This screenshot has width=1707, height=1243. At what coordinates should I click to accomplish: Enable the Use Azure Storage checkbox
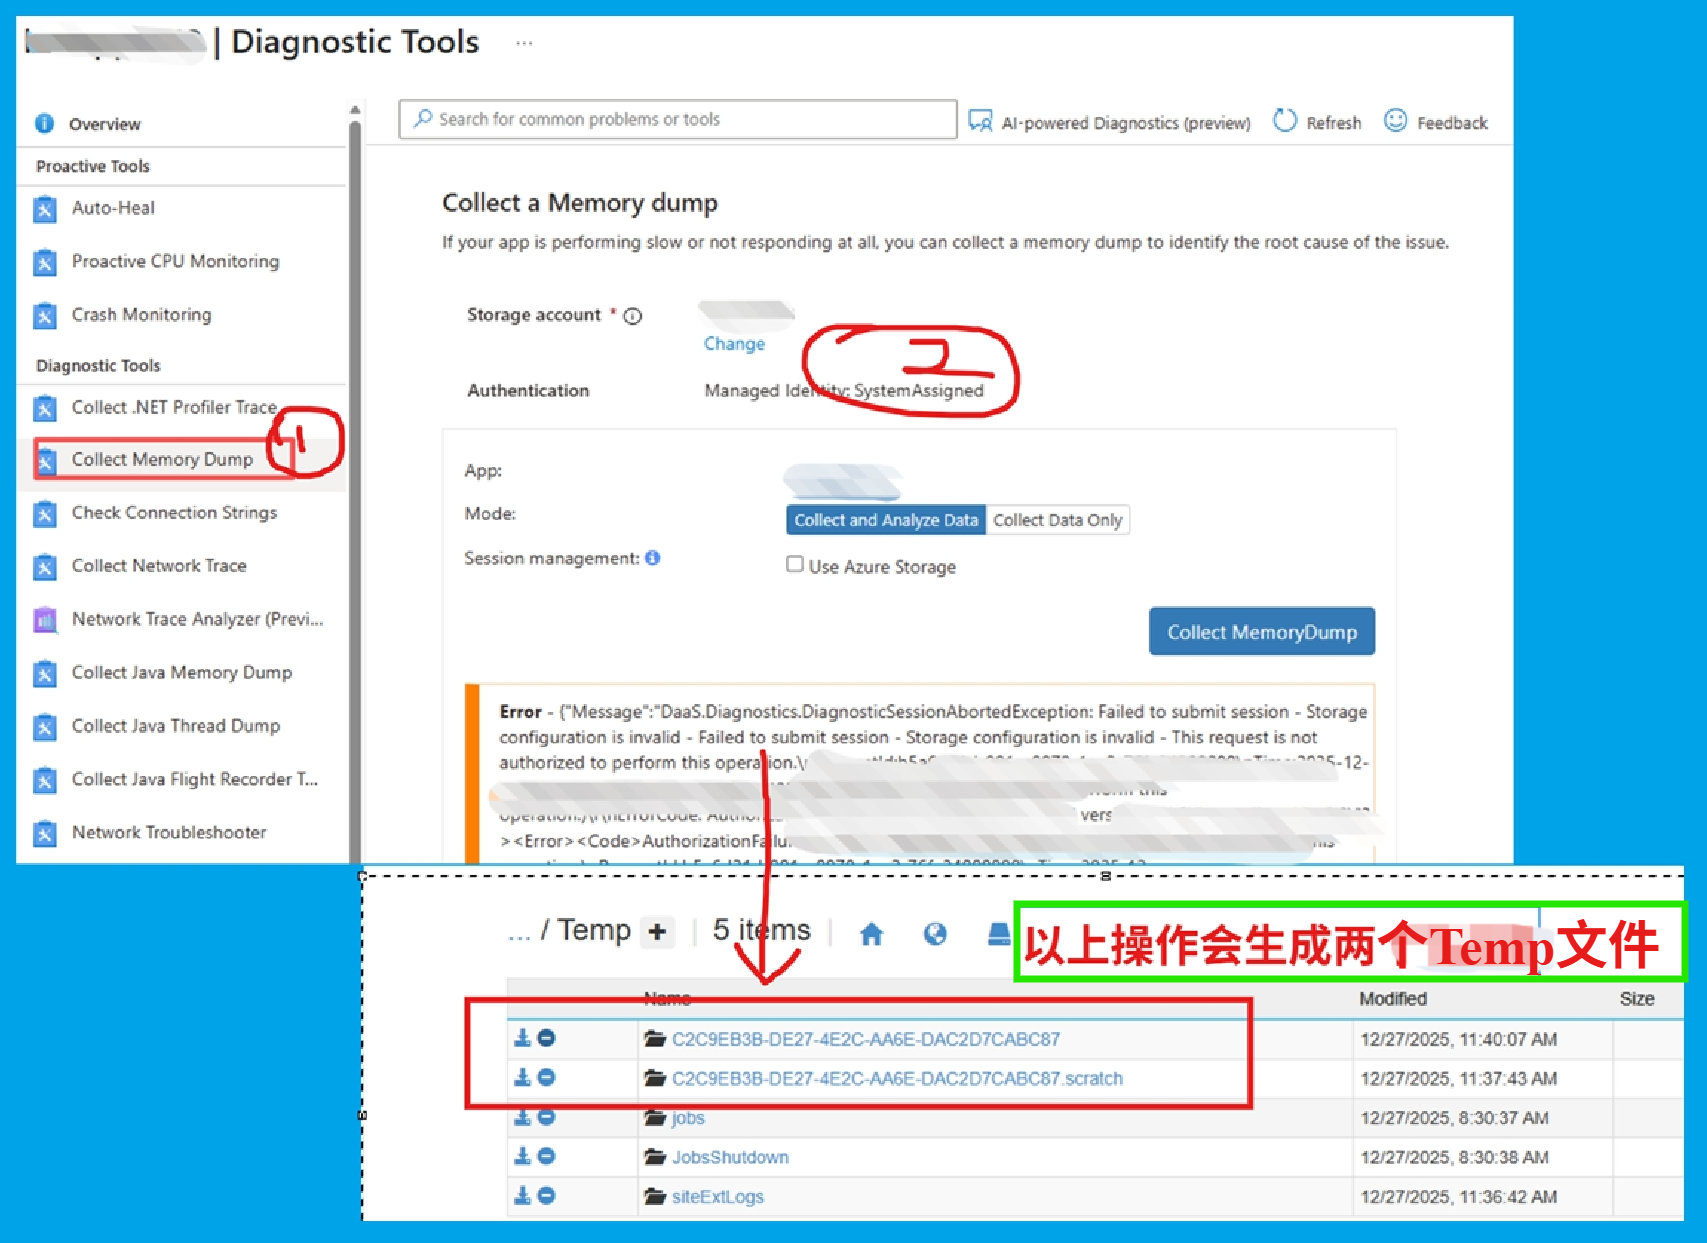(x=795, y=564)
